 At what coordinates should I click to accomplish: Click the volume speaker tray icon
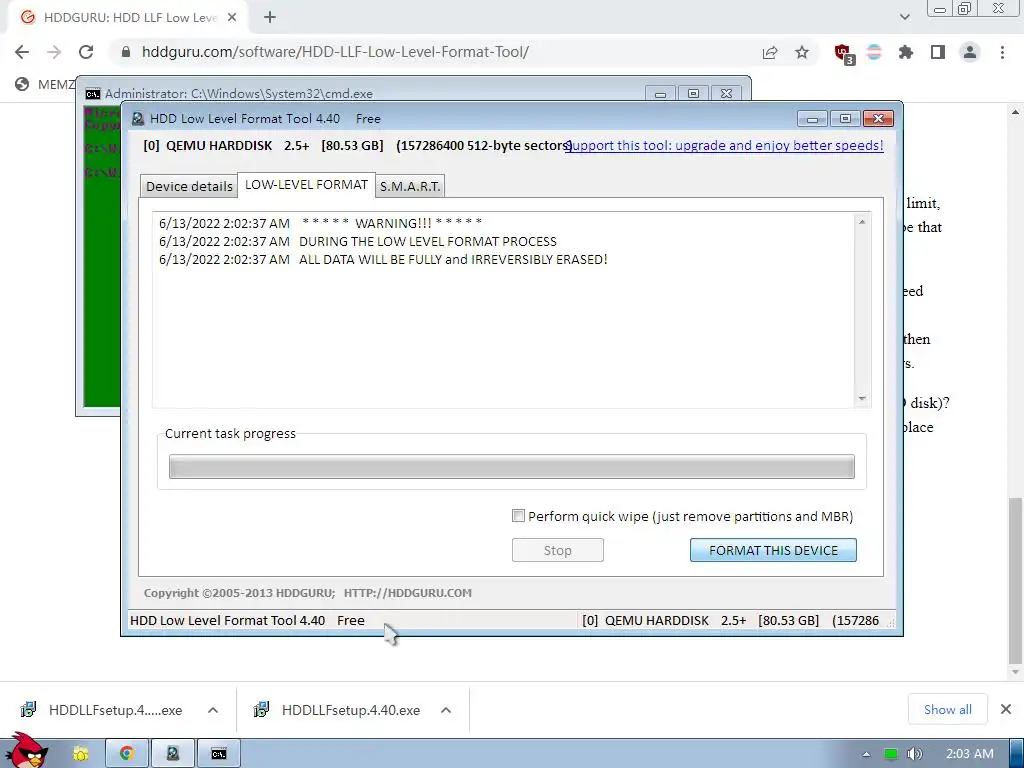click(914, 754)
